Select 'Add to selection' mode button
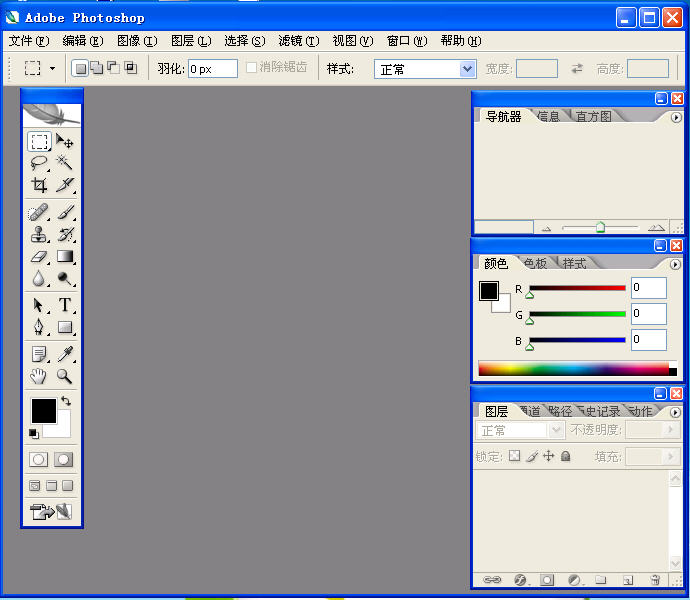690x600 pixels. pyautogui.click(x=96, y=68)
